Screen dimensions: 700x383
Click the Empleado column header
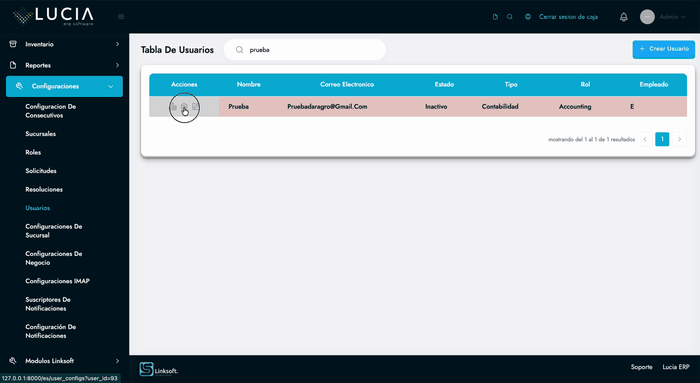(x=654, y=84)
